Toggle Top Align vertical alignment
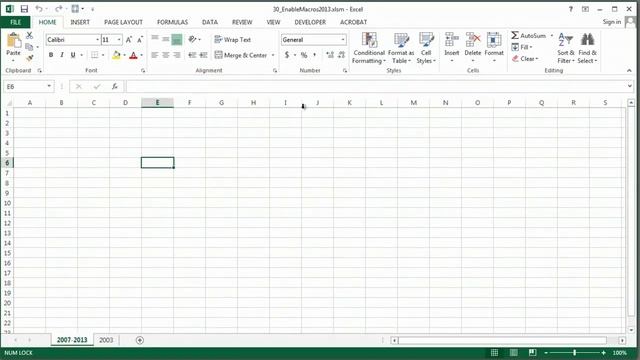Image resolution: width=640 pixels, height=360 pixels. coord(155,39)
